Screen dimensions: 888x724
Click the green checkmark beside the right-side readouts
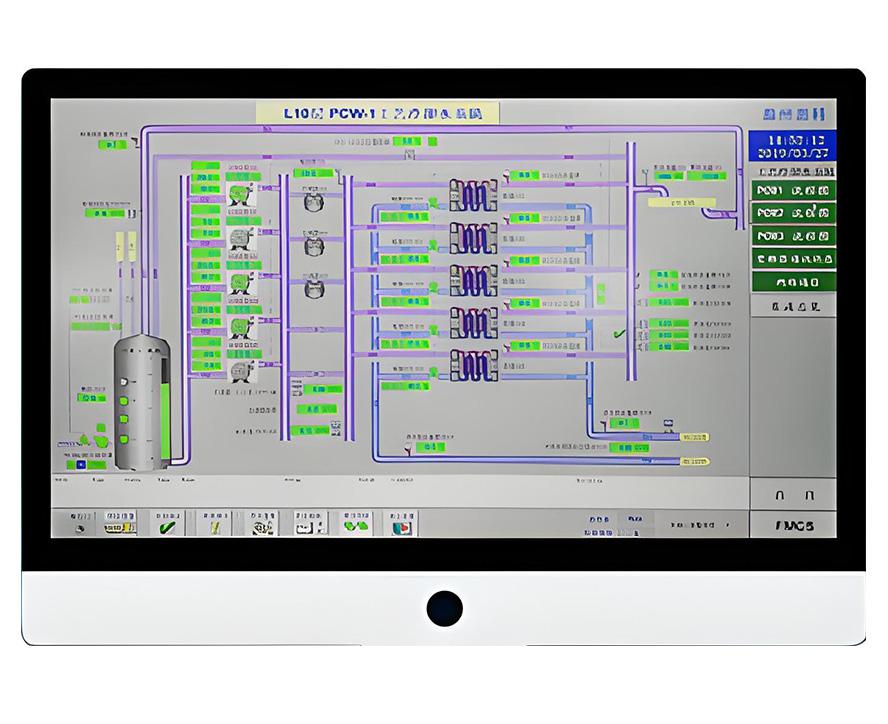coord(619,334)
